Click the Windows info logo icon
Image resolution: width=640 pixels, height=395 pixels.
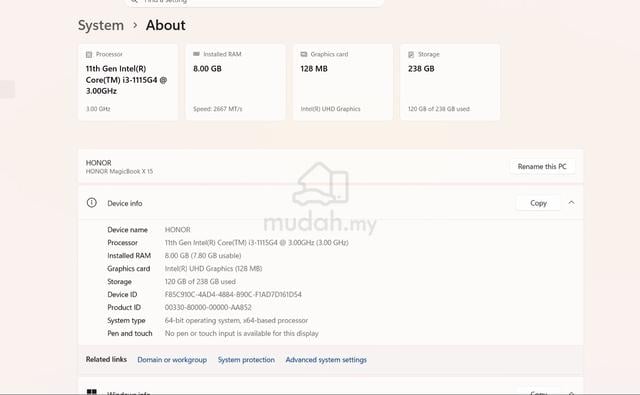point(92,392)
